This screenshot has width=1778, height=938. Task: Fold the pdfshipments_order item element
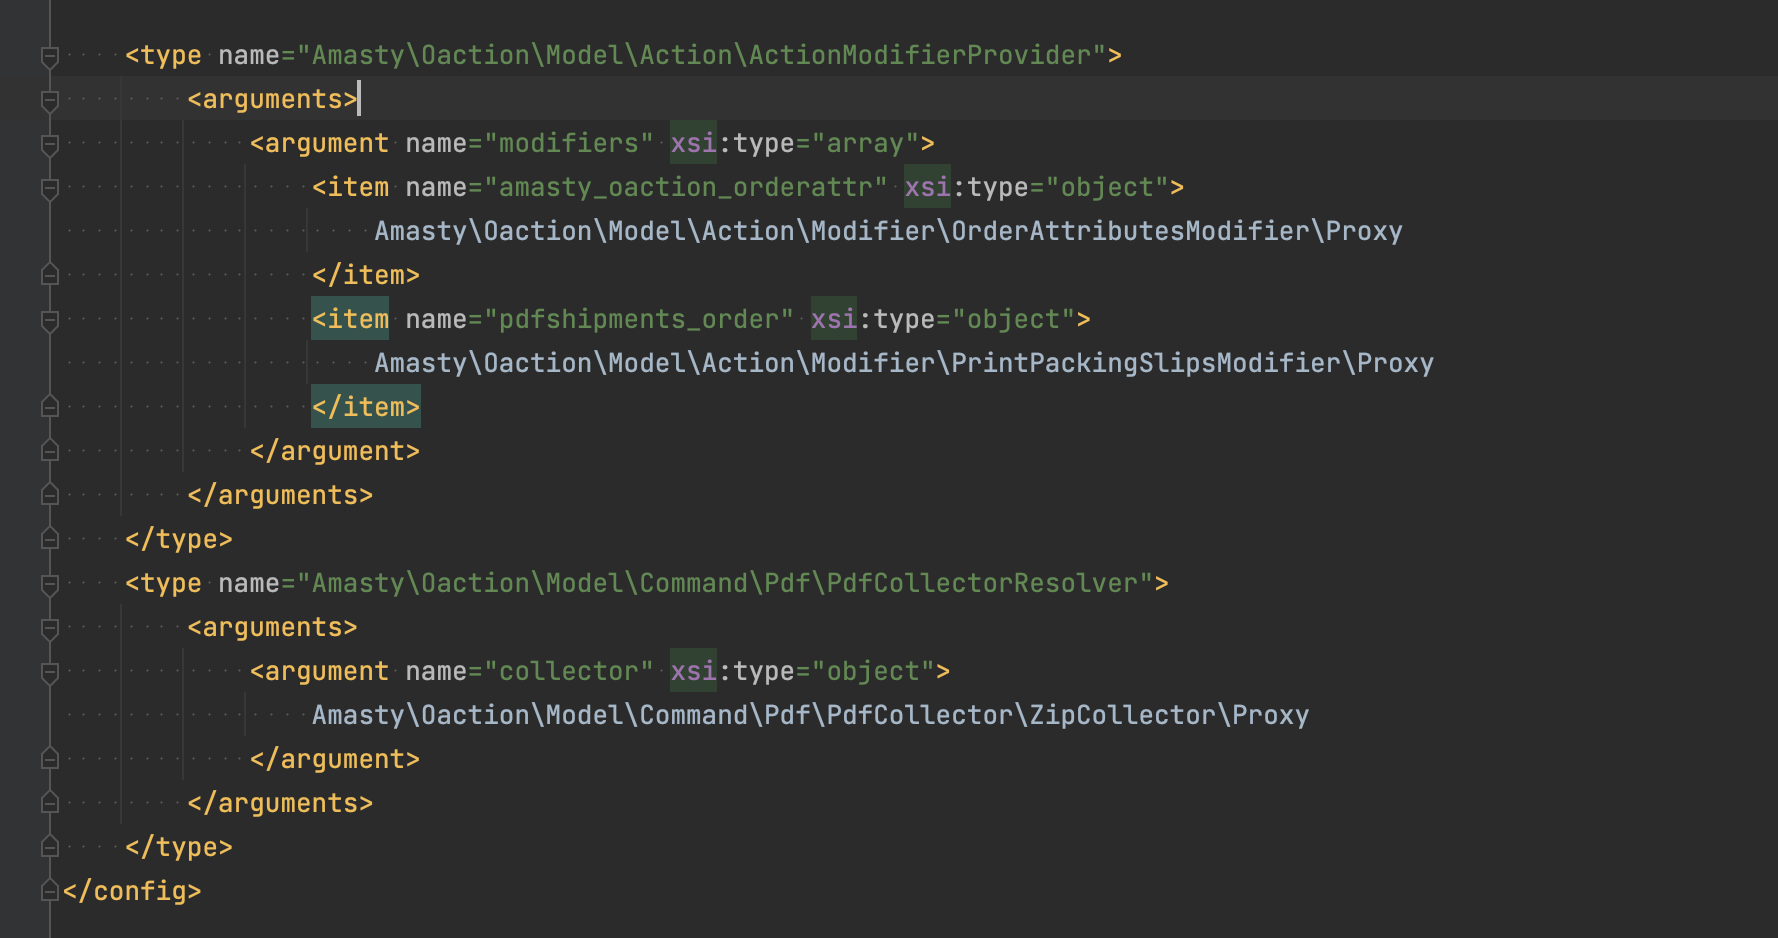[47, 319]
